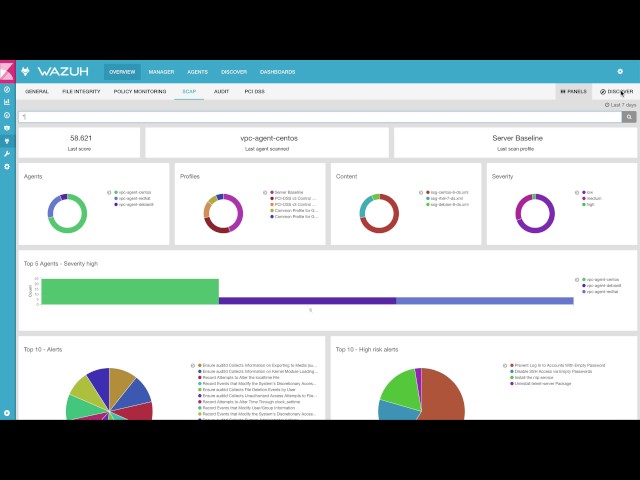
Task: Toggle medium in the Severity legend
Action: click(x=592, y=198)
